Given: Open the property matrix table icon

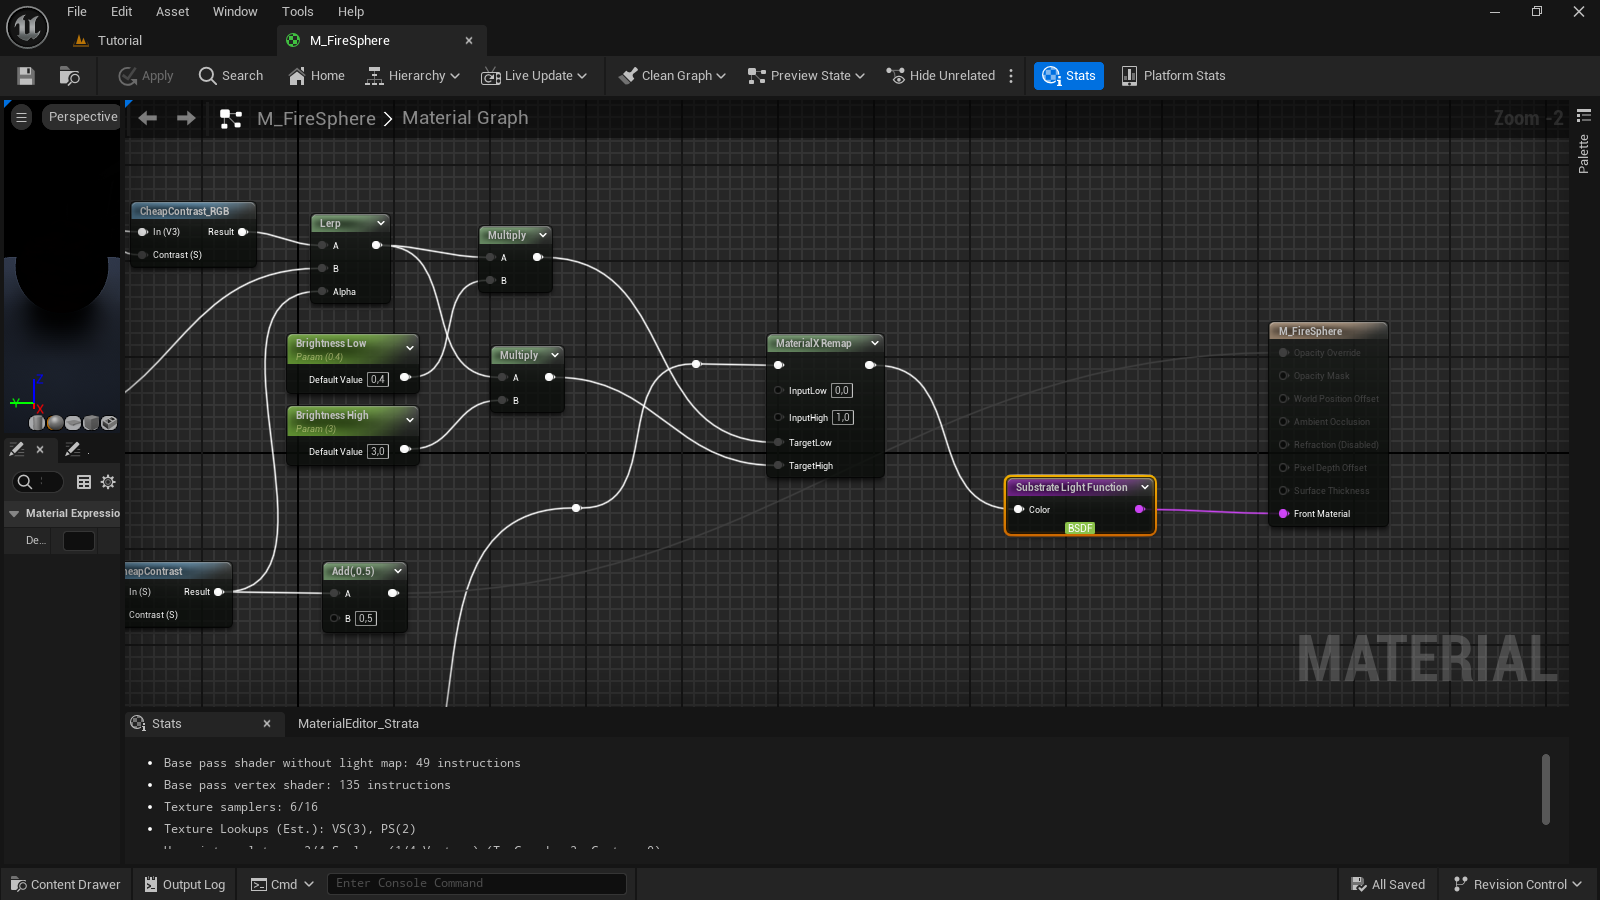Looking at the screenshot, I should tap(84, 482).
